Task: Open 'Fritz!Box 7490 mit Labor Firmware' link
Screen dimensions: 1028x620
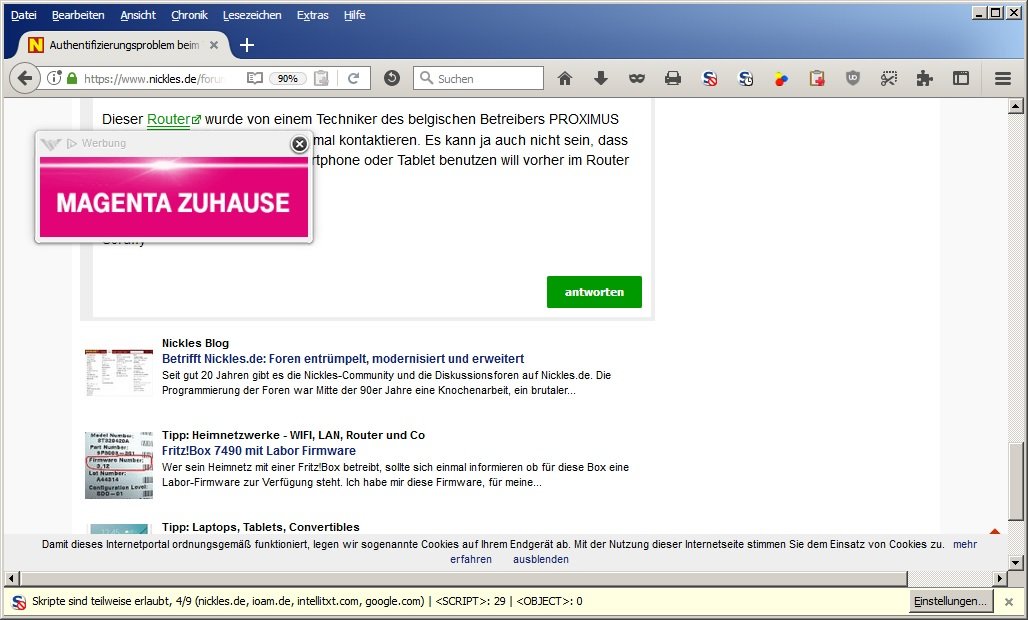Action: click(x=259, y=450)
